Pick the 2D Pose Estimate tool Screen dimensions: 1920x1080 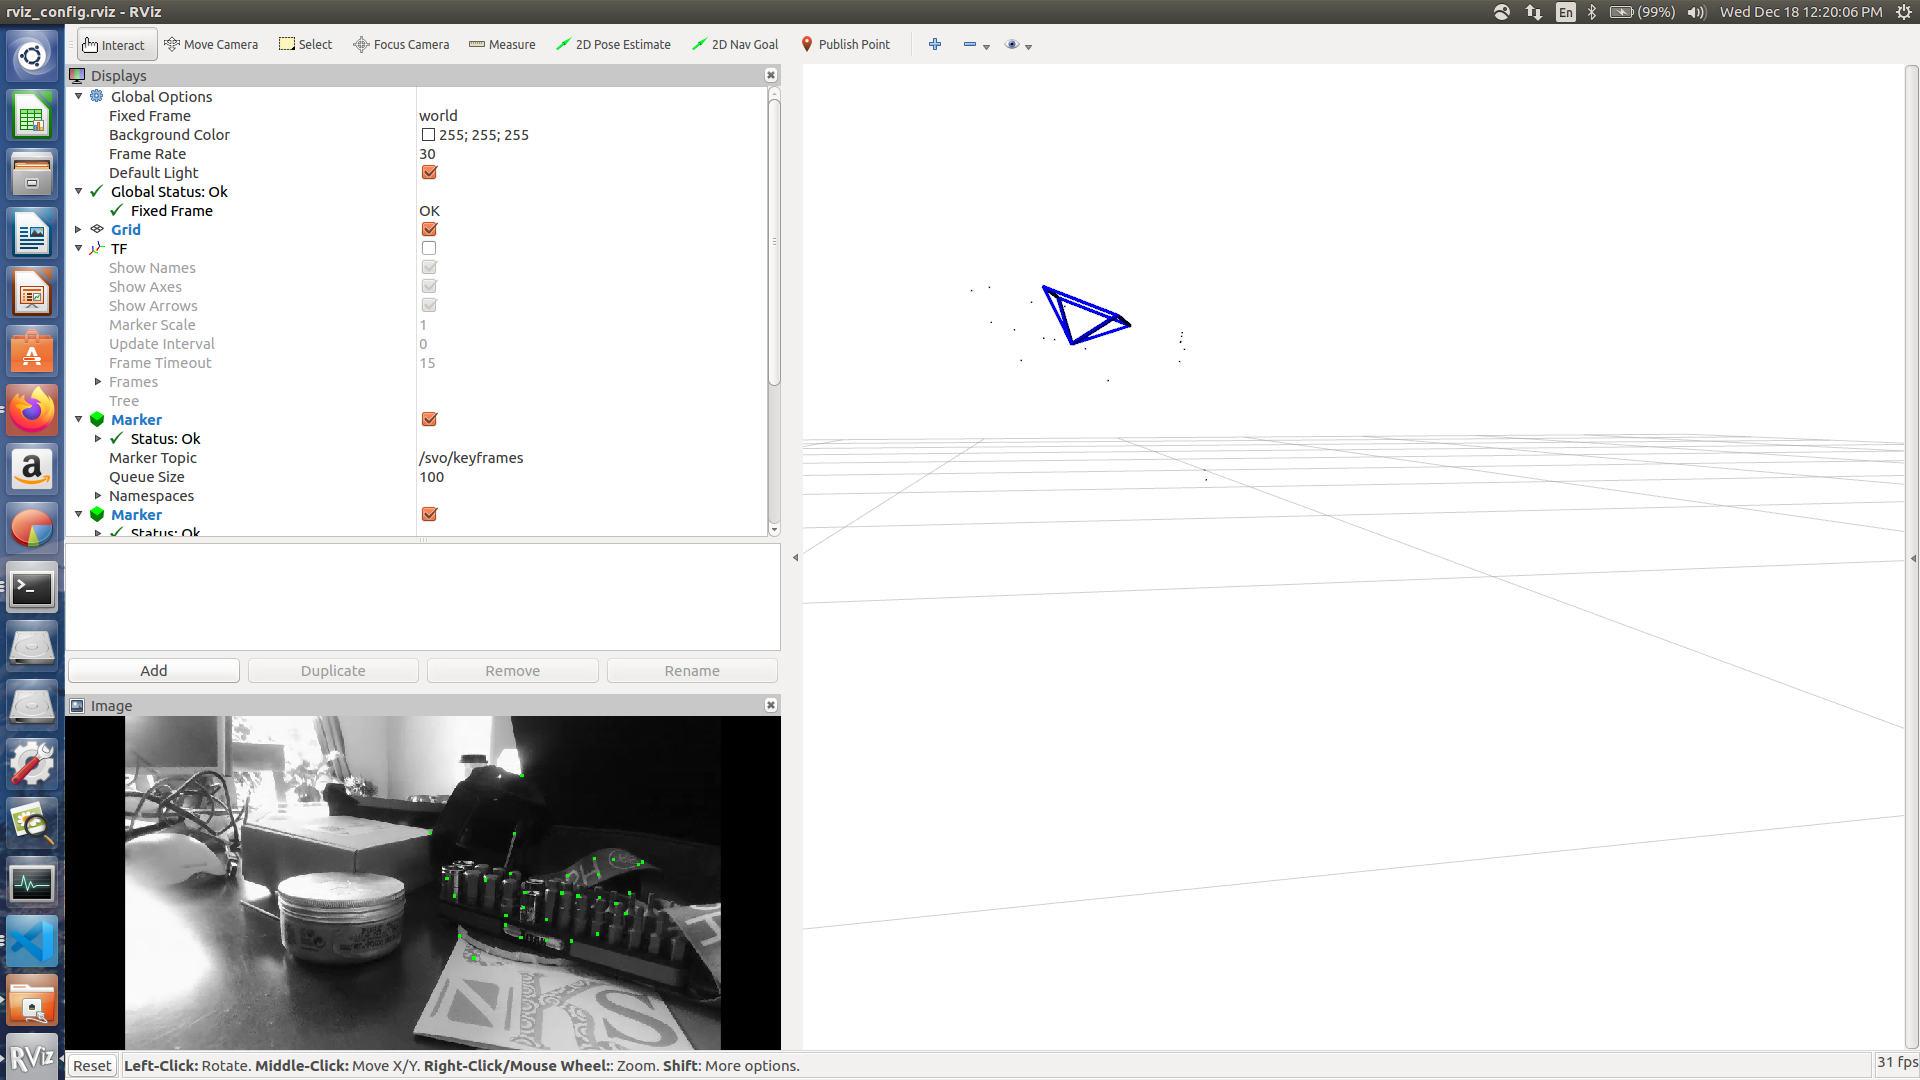(x=613, y=45)
